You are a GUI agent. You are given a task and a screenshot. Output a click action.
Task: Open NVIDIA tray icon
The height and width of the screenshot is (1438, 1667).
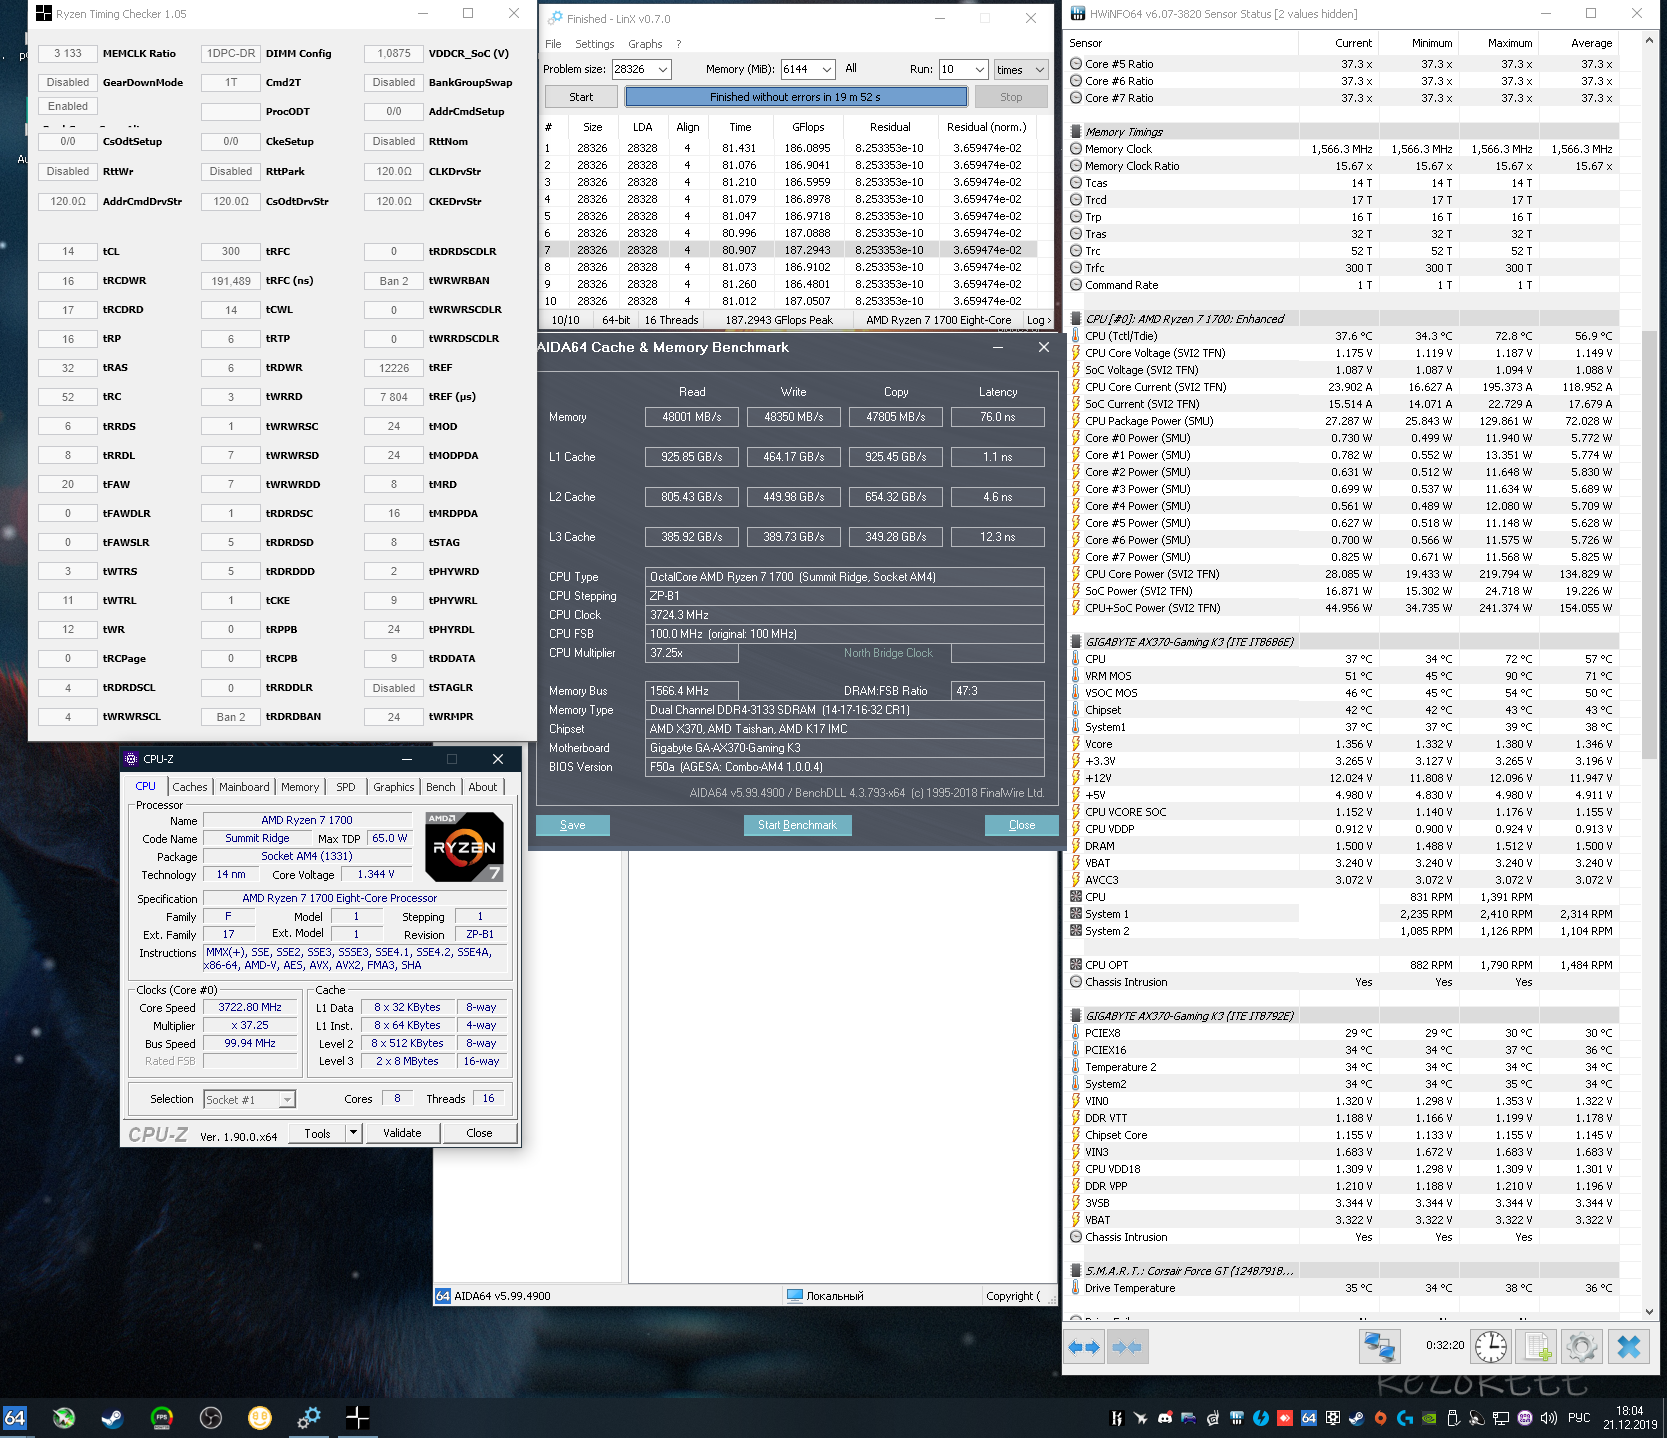[x=1429, y=1418]
